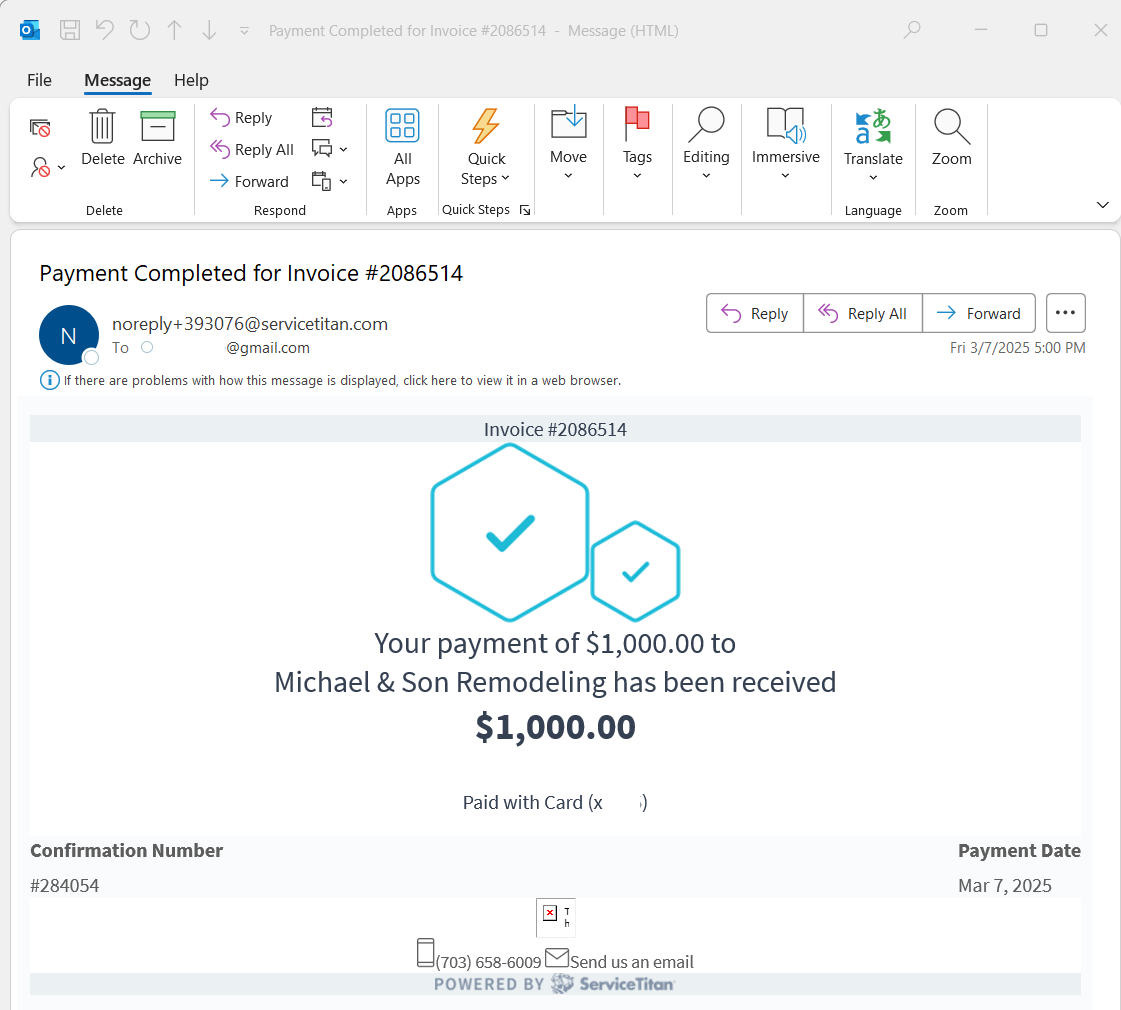
Task: Expand the Quick Steps dropdown
Action: pyautogui.click(x=487, y=168)
